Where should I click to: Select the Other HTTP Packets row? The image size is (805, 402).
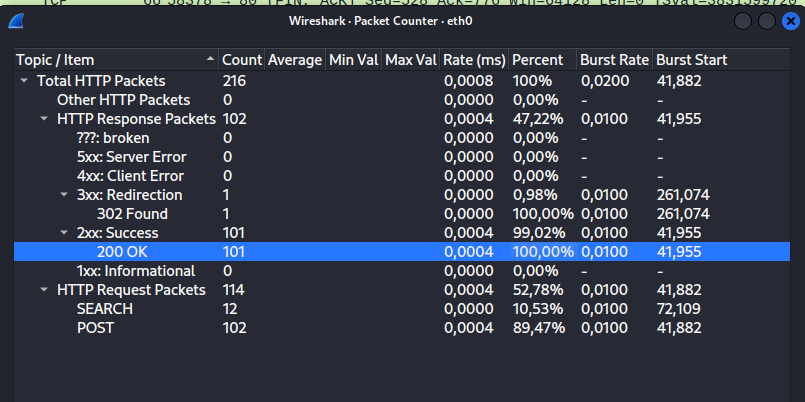[x=402, y=100]
